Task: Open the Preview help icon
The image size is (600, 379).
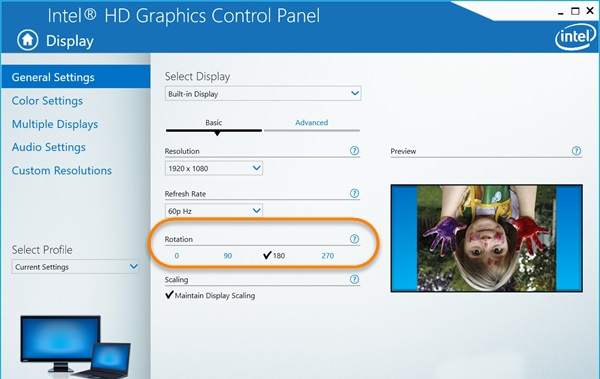Action: click(x=576, y=151)
